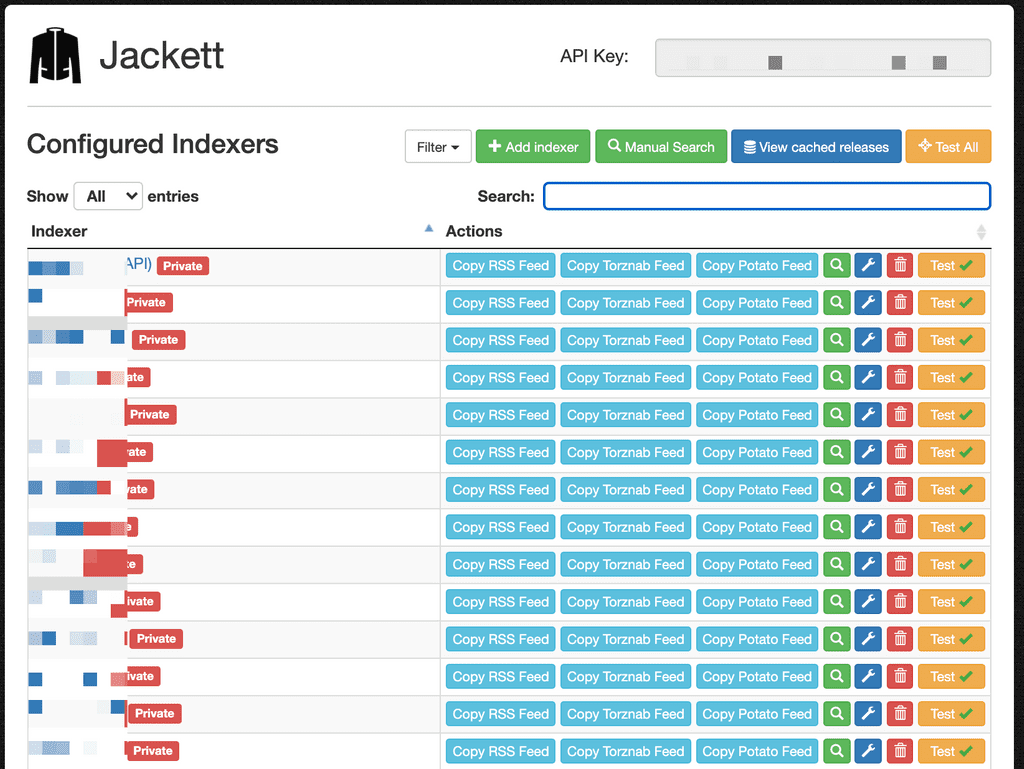The height and width of the screenshot is (769, 1024).
Task: Open the Filter dropdown
Action: pyautogui.click(x=438, y=147)
